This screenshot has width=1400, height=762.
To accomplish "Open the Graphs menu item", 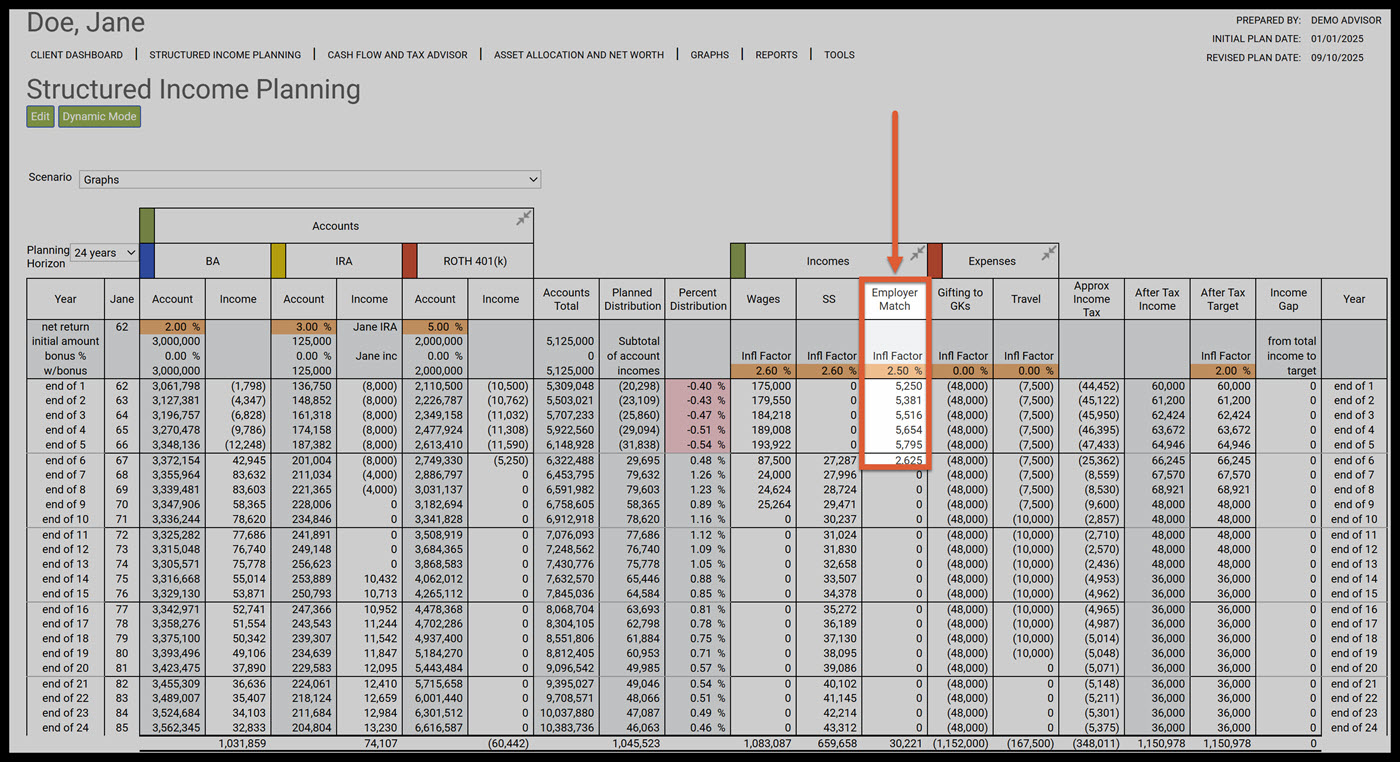I will pyautogui.click(x=709, y=55).
